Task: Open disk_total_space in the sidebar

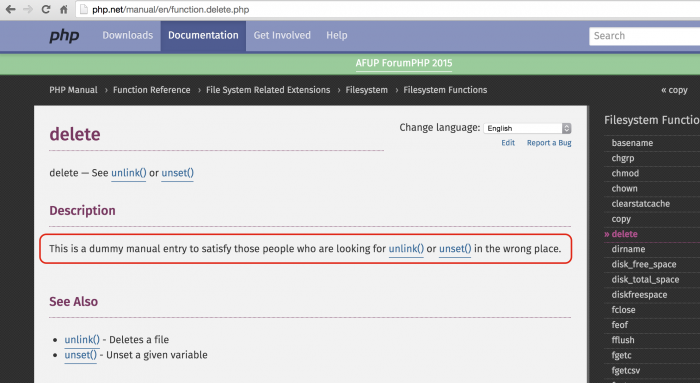Action: pyautogui.click(x=645, y=279)
